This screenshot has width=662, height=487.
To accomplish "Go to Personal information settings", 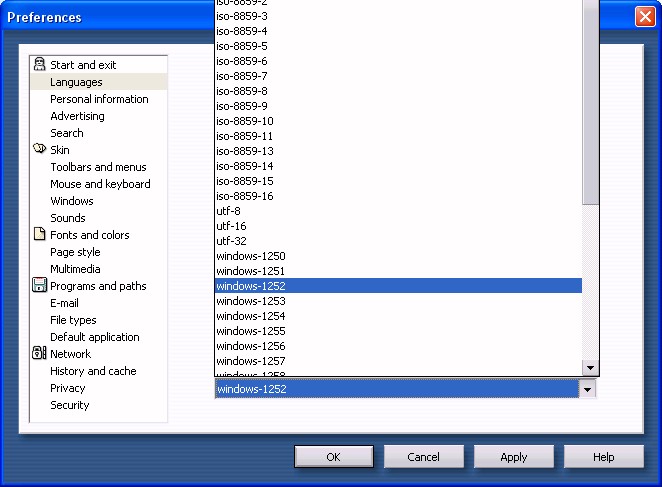I will [99, 99].
